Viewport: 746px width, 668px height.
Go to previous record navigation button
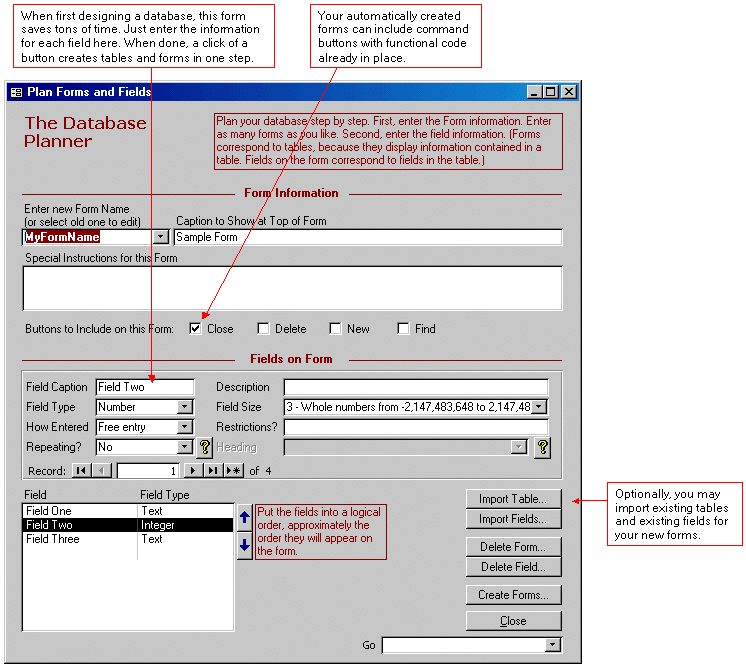pyautogui.click(x=101, y=470)
